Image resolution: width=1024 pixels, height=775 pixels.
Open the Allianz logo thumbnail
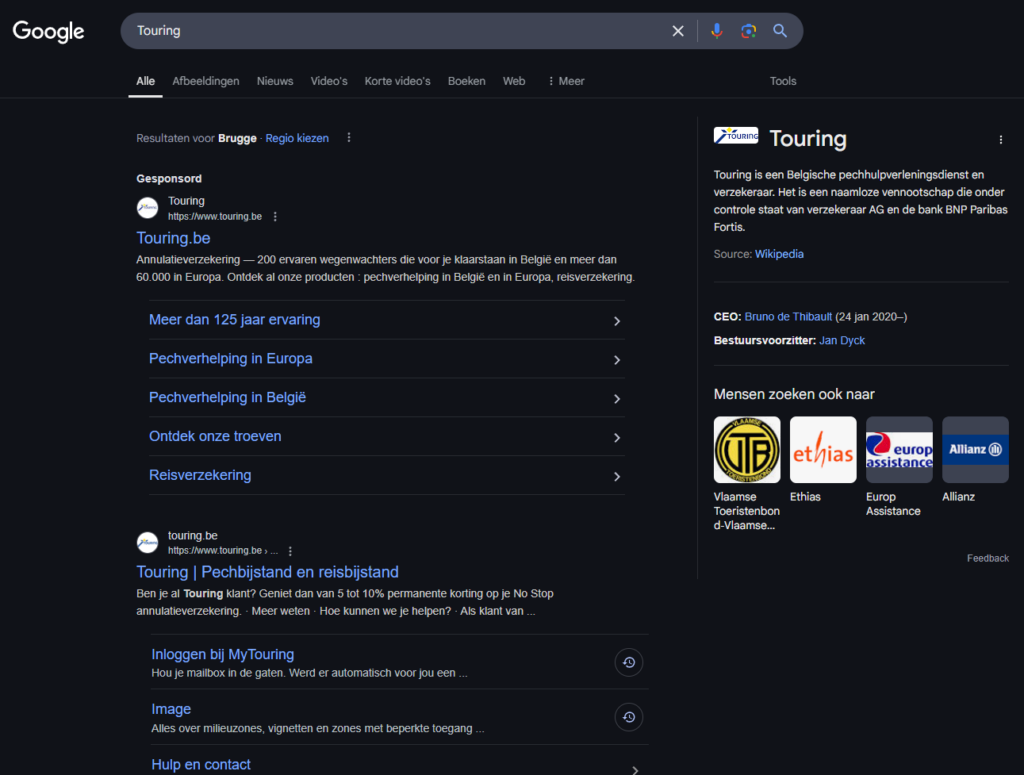tap(975, 450)
